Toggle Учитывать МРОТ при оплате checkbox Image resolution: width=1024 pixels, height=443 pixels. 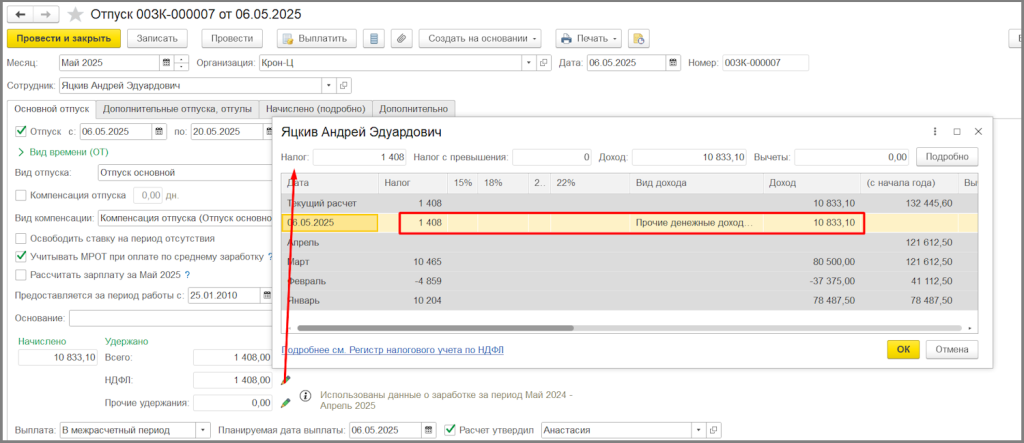tap(21, 257)
